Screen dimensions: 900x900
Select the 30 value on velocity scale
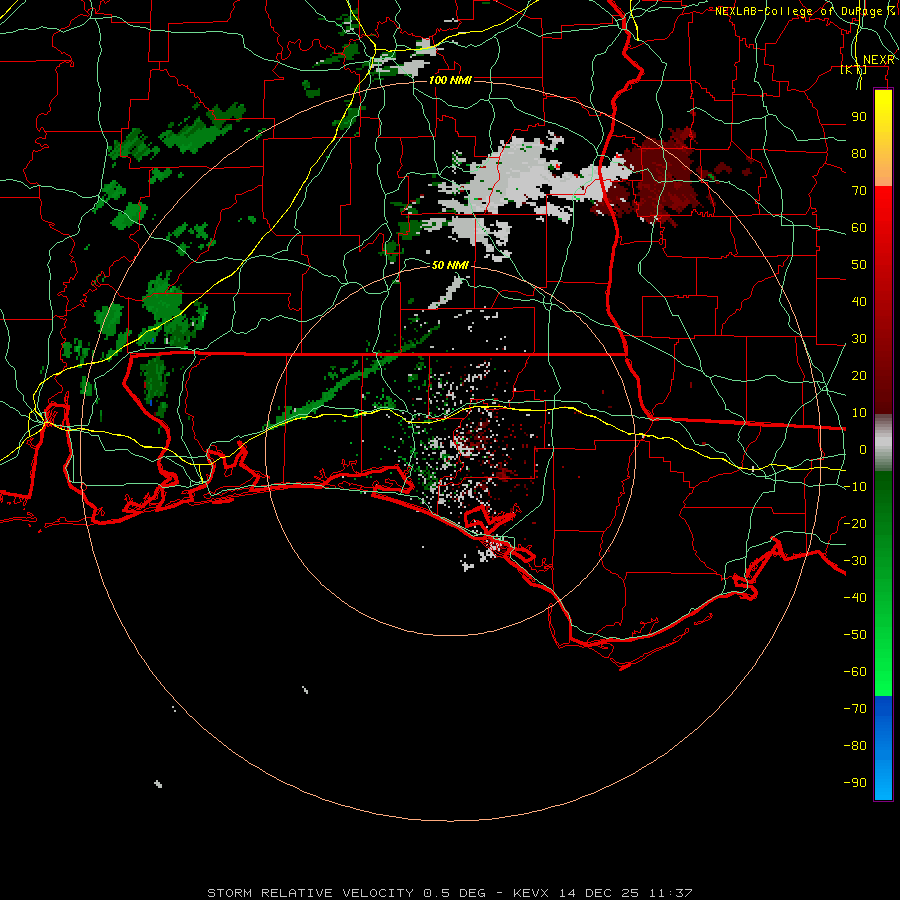tap(859, 339)
